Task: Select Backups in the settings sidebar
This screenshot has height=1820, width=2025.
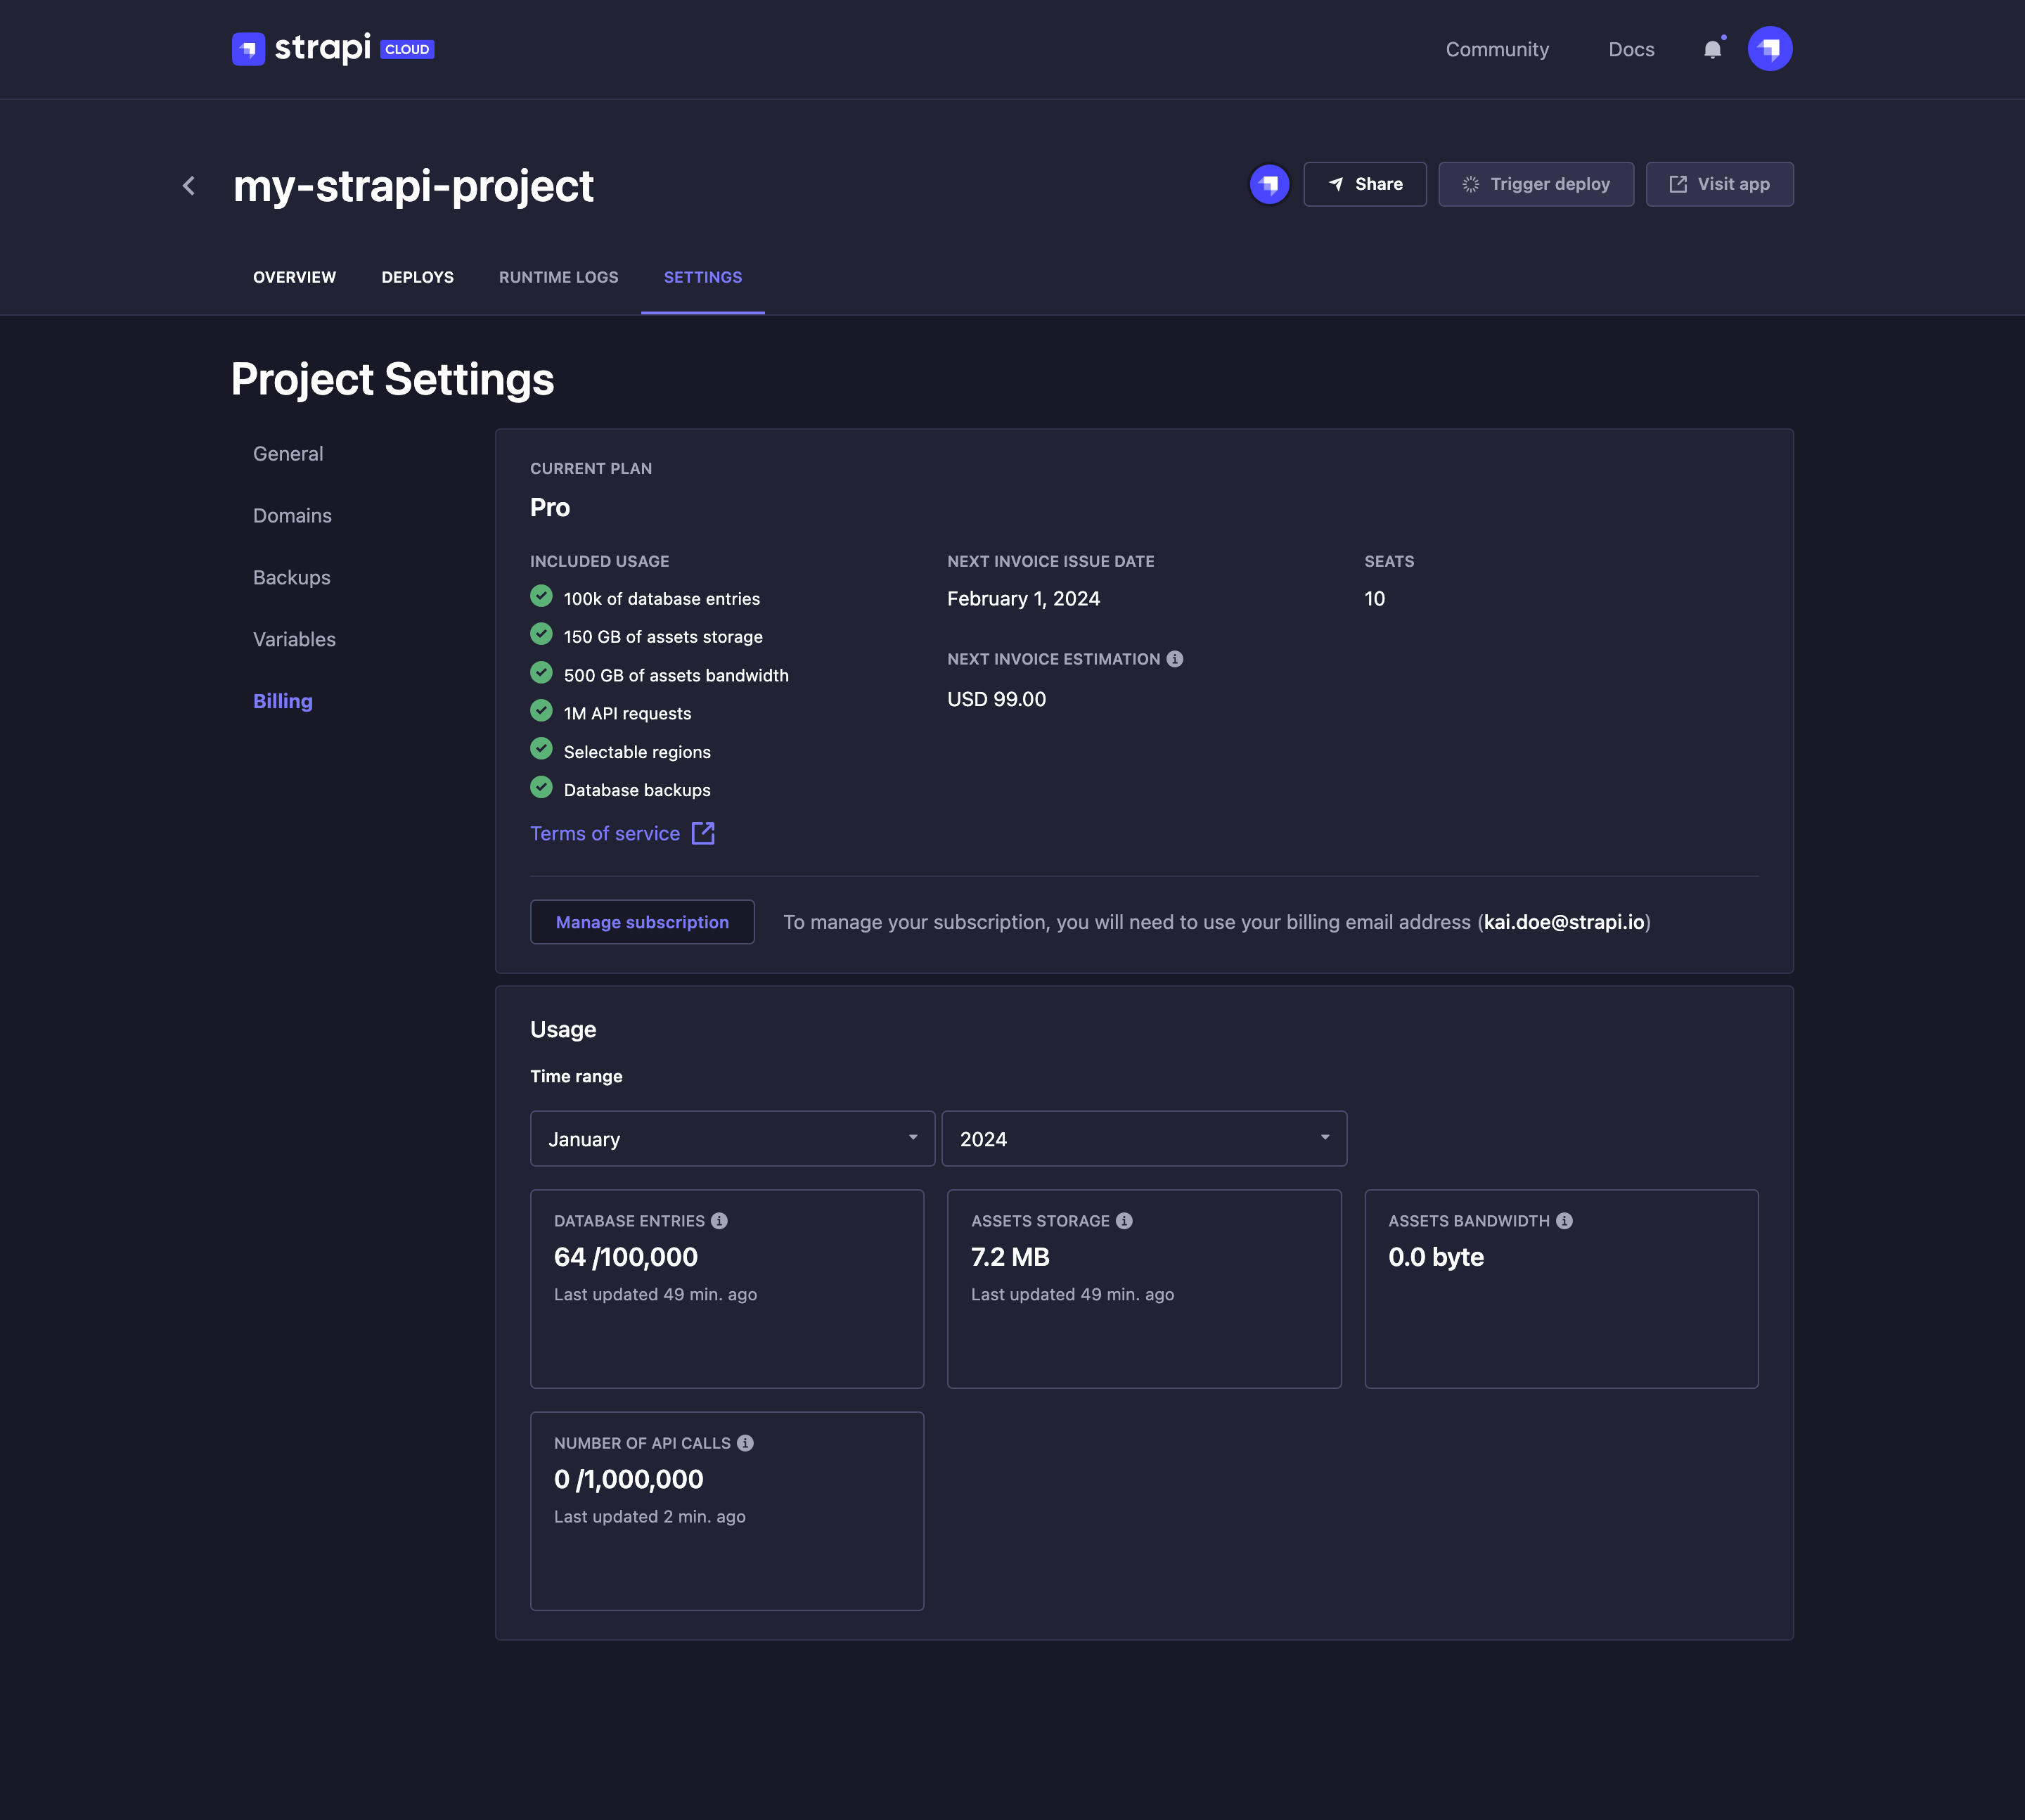Action: pos(291,577)
